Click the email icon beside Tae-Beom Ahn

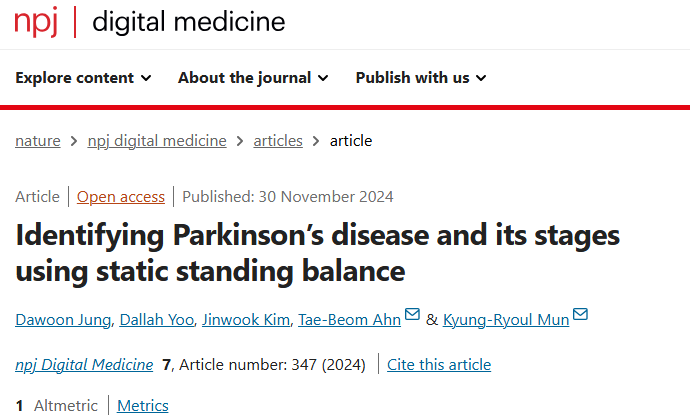pyautogui.click(x=412, y=314)
